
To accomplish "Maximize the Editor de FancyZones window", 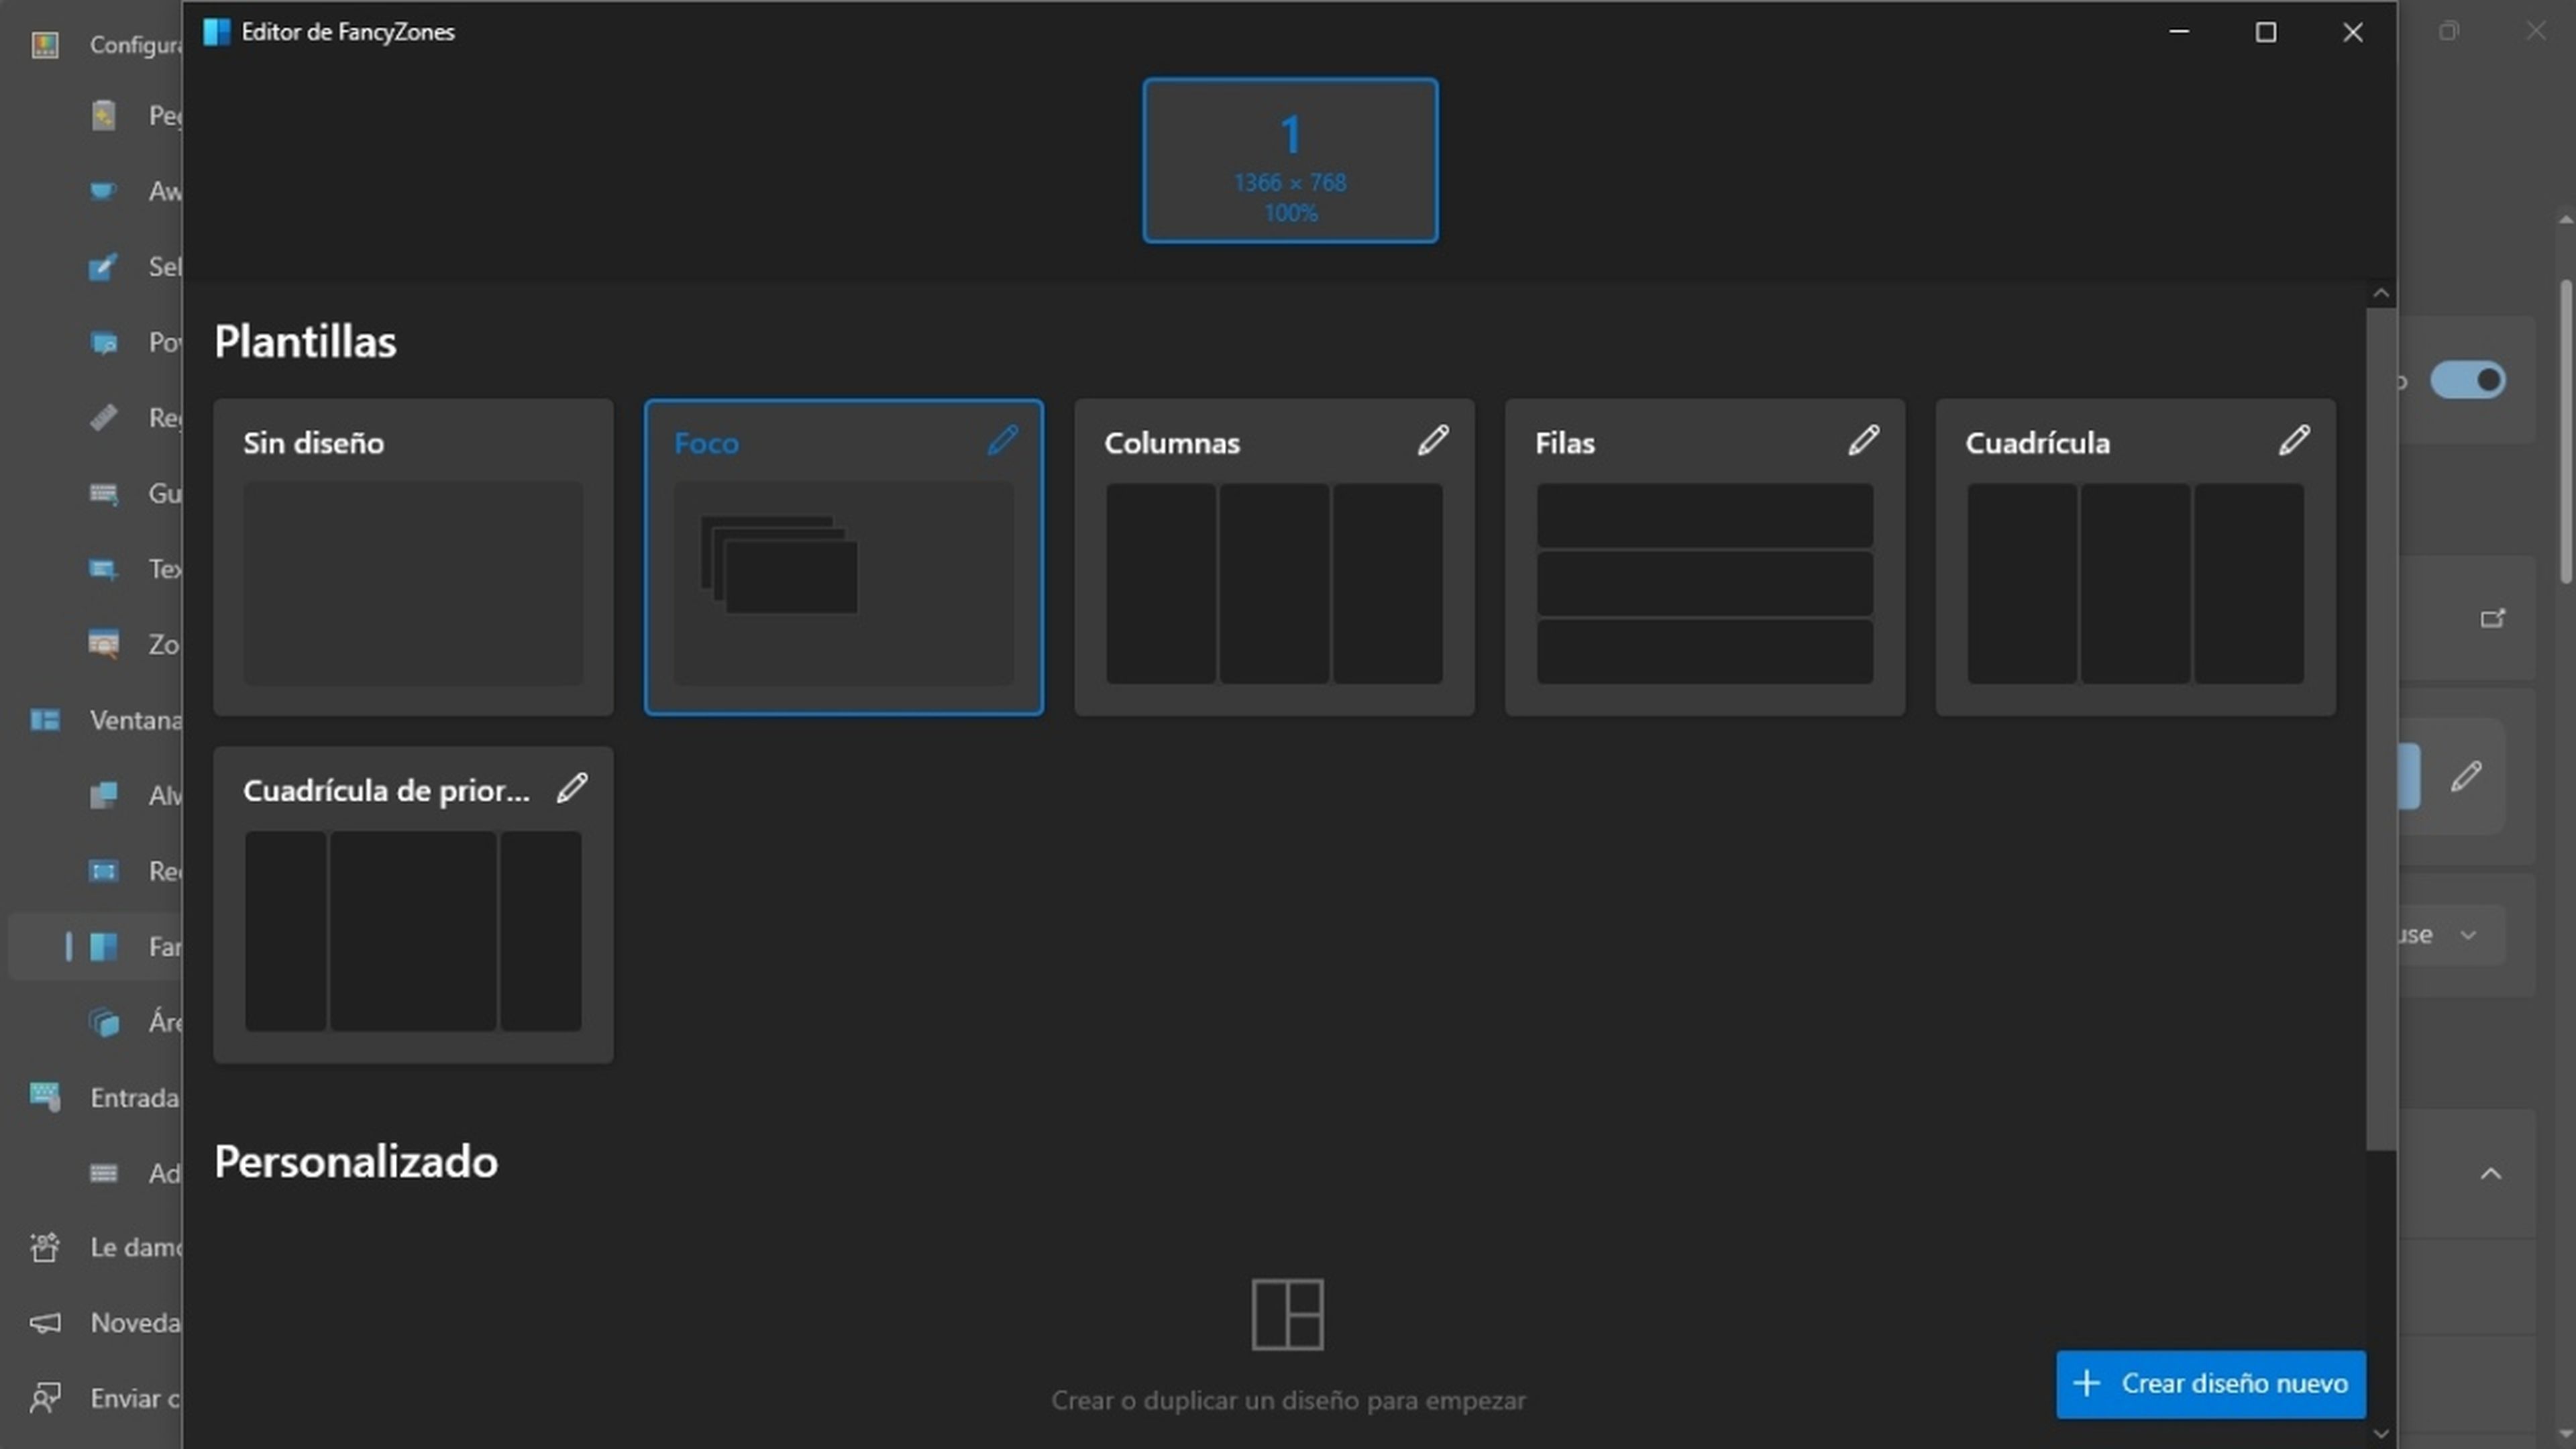I will [2266, 32].
